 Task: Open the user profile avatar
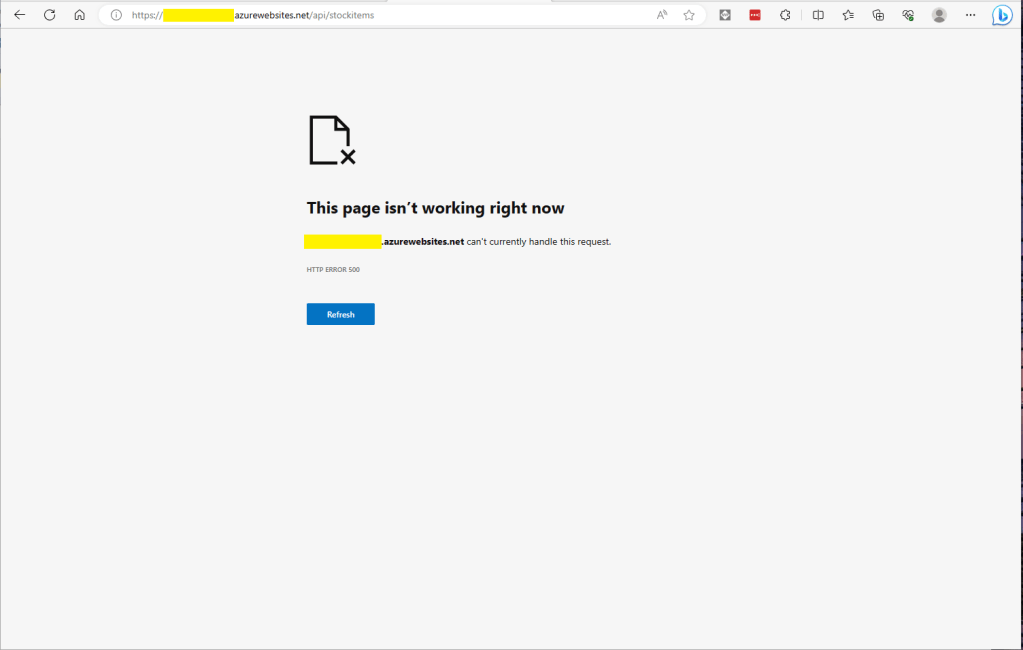pyautogui.click(x=939, y=15)
